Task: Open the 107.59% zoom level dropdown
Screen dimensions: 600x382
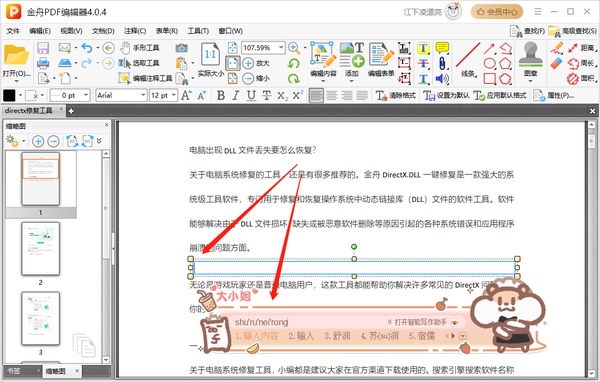Action: (281, 48)
